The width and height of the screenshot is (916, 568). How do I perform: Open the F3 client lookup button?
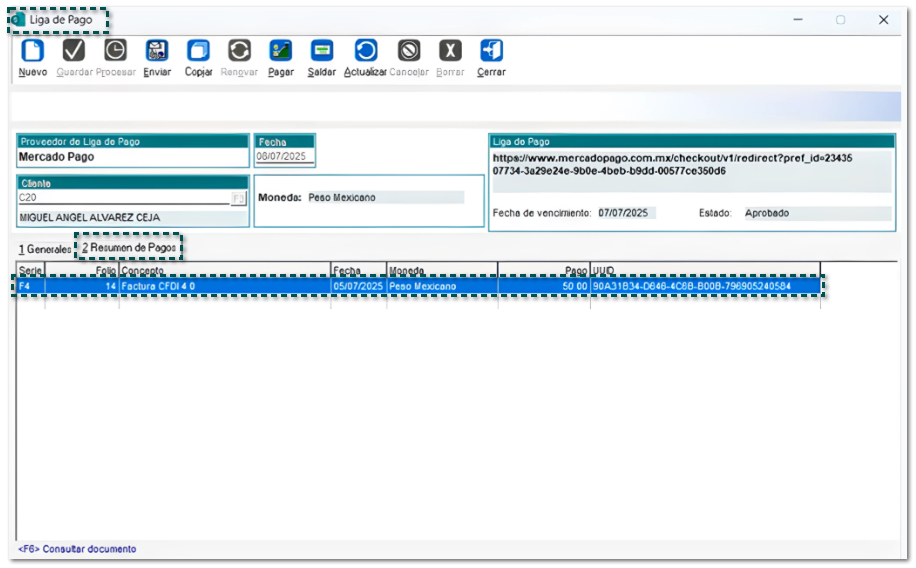click(238, 199)
